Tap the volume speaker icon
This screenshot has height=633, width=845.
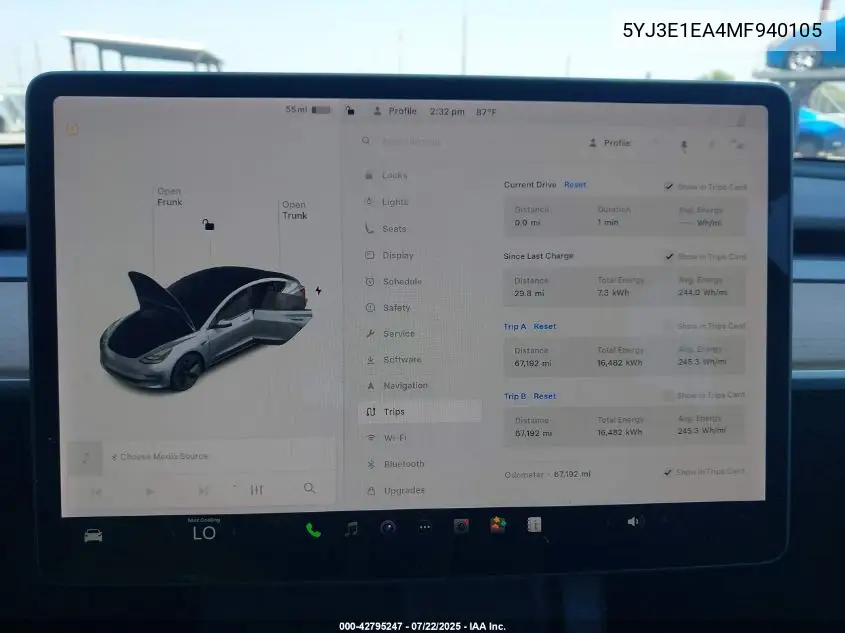pyautogui.click(x=633, y=521)
